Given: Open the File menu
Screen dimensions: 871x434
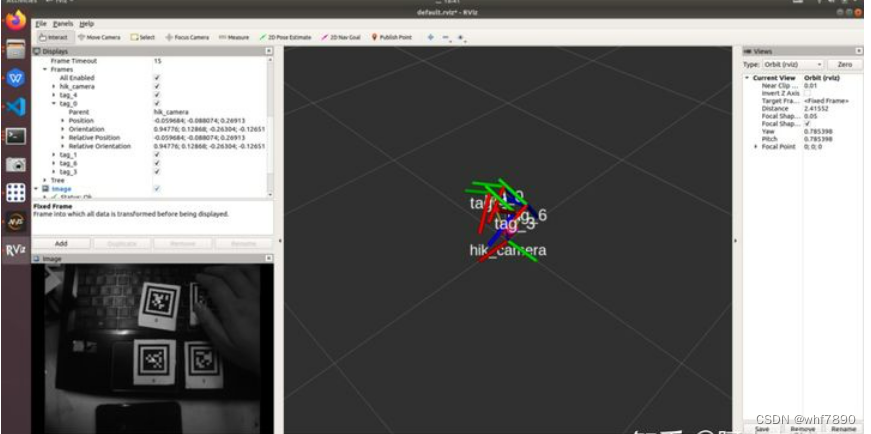Looking at the screenshot, I should [x=41, y=24].
